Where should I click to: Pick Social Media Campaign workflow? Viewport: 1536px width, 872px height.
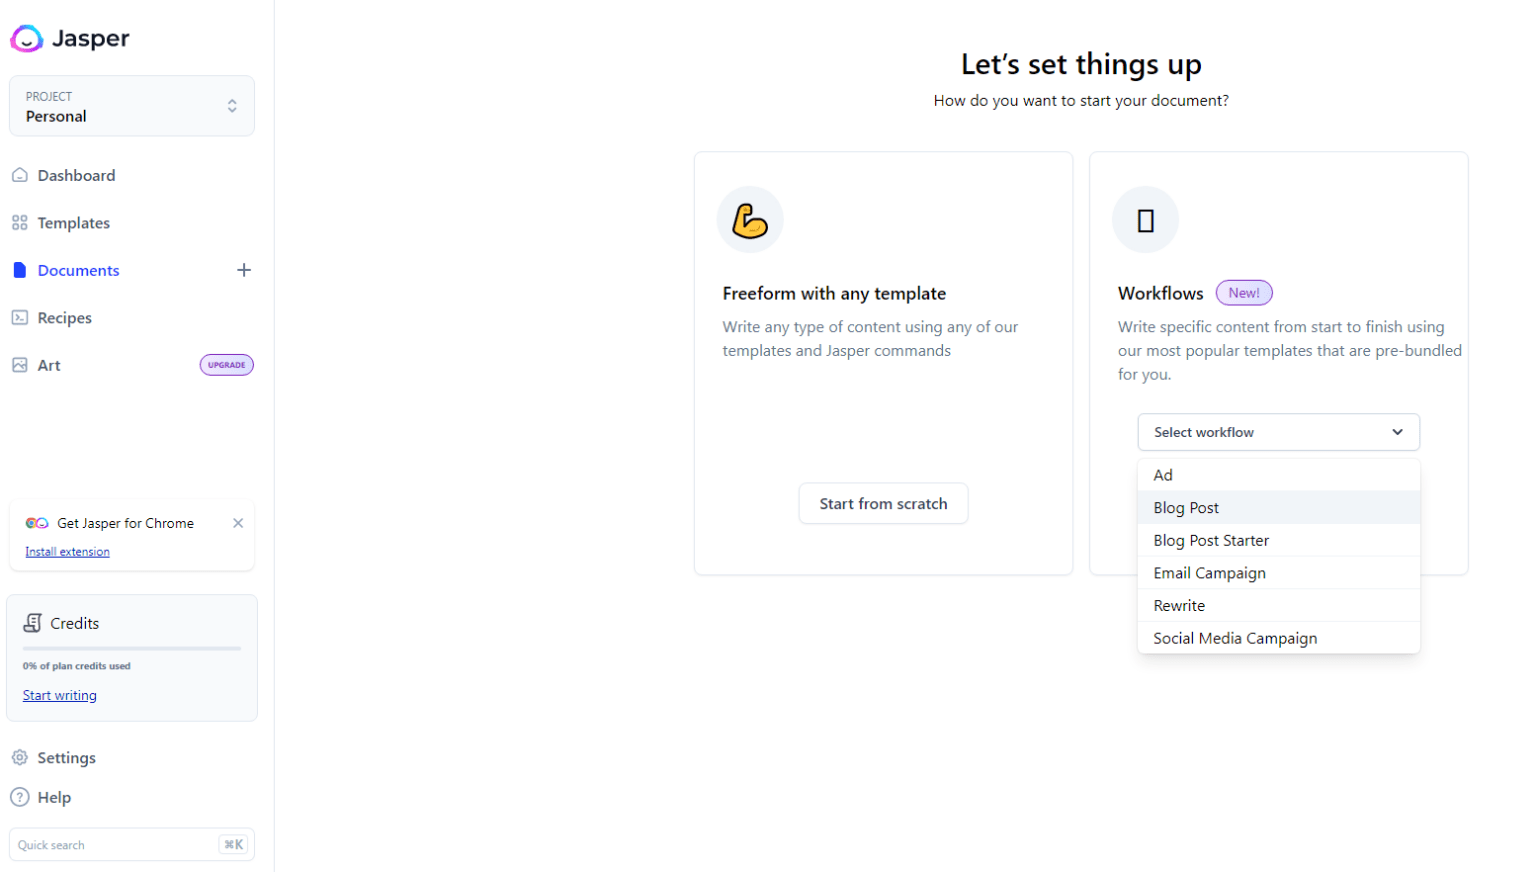1234,638
